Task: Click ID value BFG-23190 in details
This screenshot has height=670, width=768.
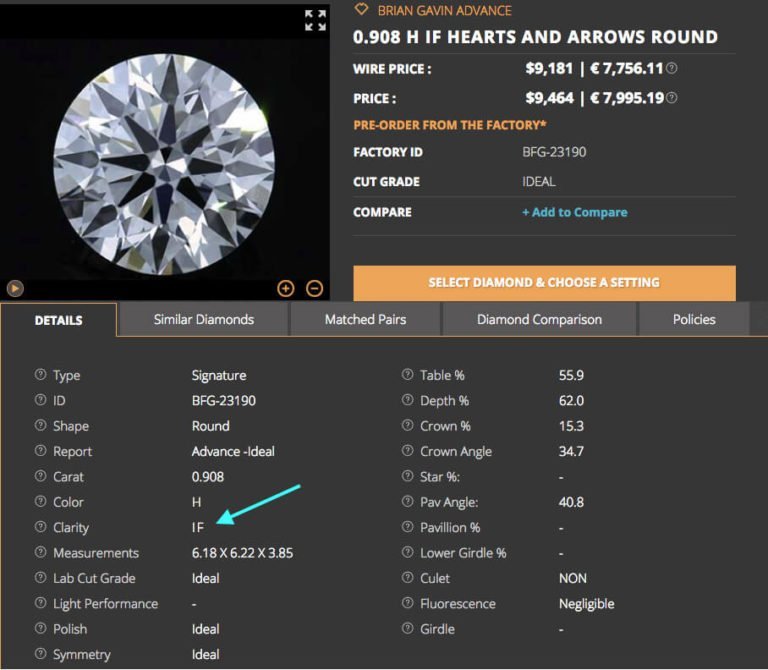Action: 224,401
